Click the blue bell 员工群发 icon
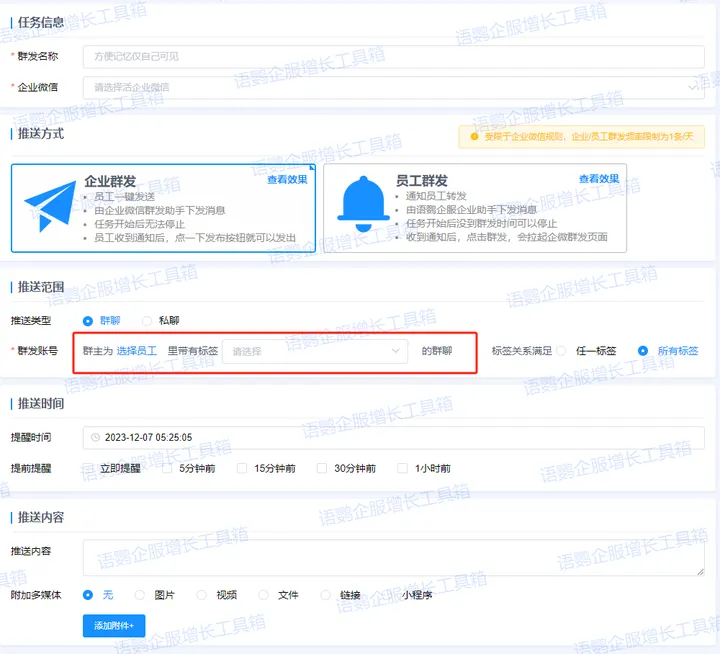The height and width of the screenshot is (654, 720). coord(363,203)
